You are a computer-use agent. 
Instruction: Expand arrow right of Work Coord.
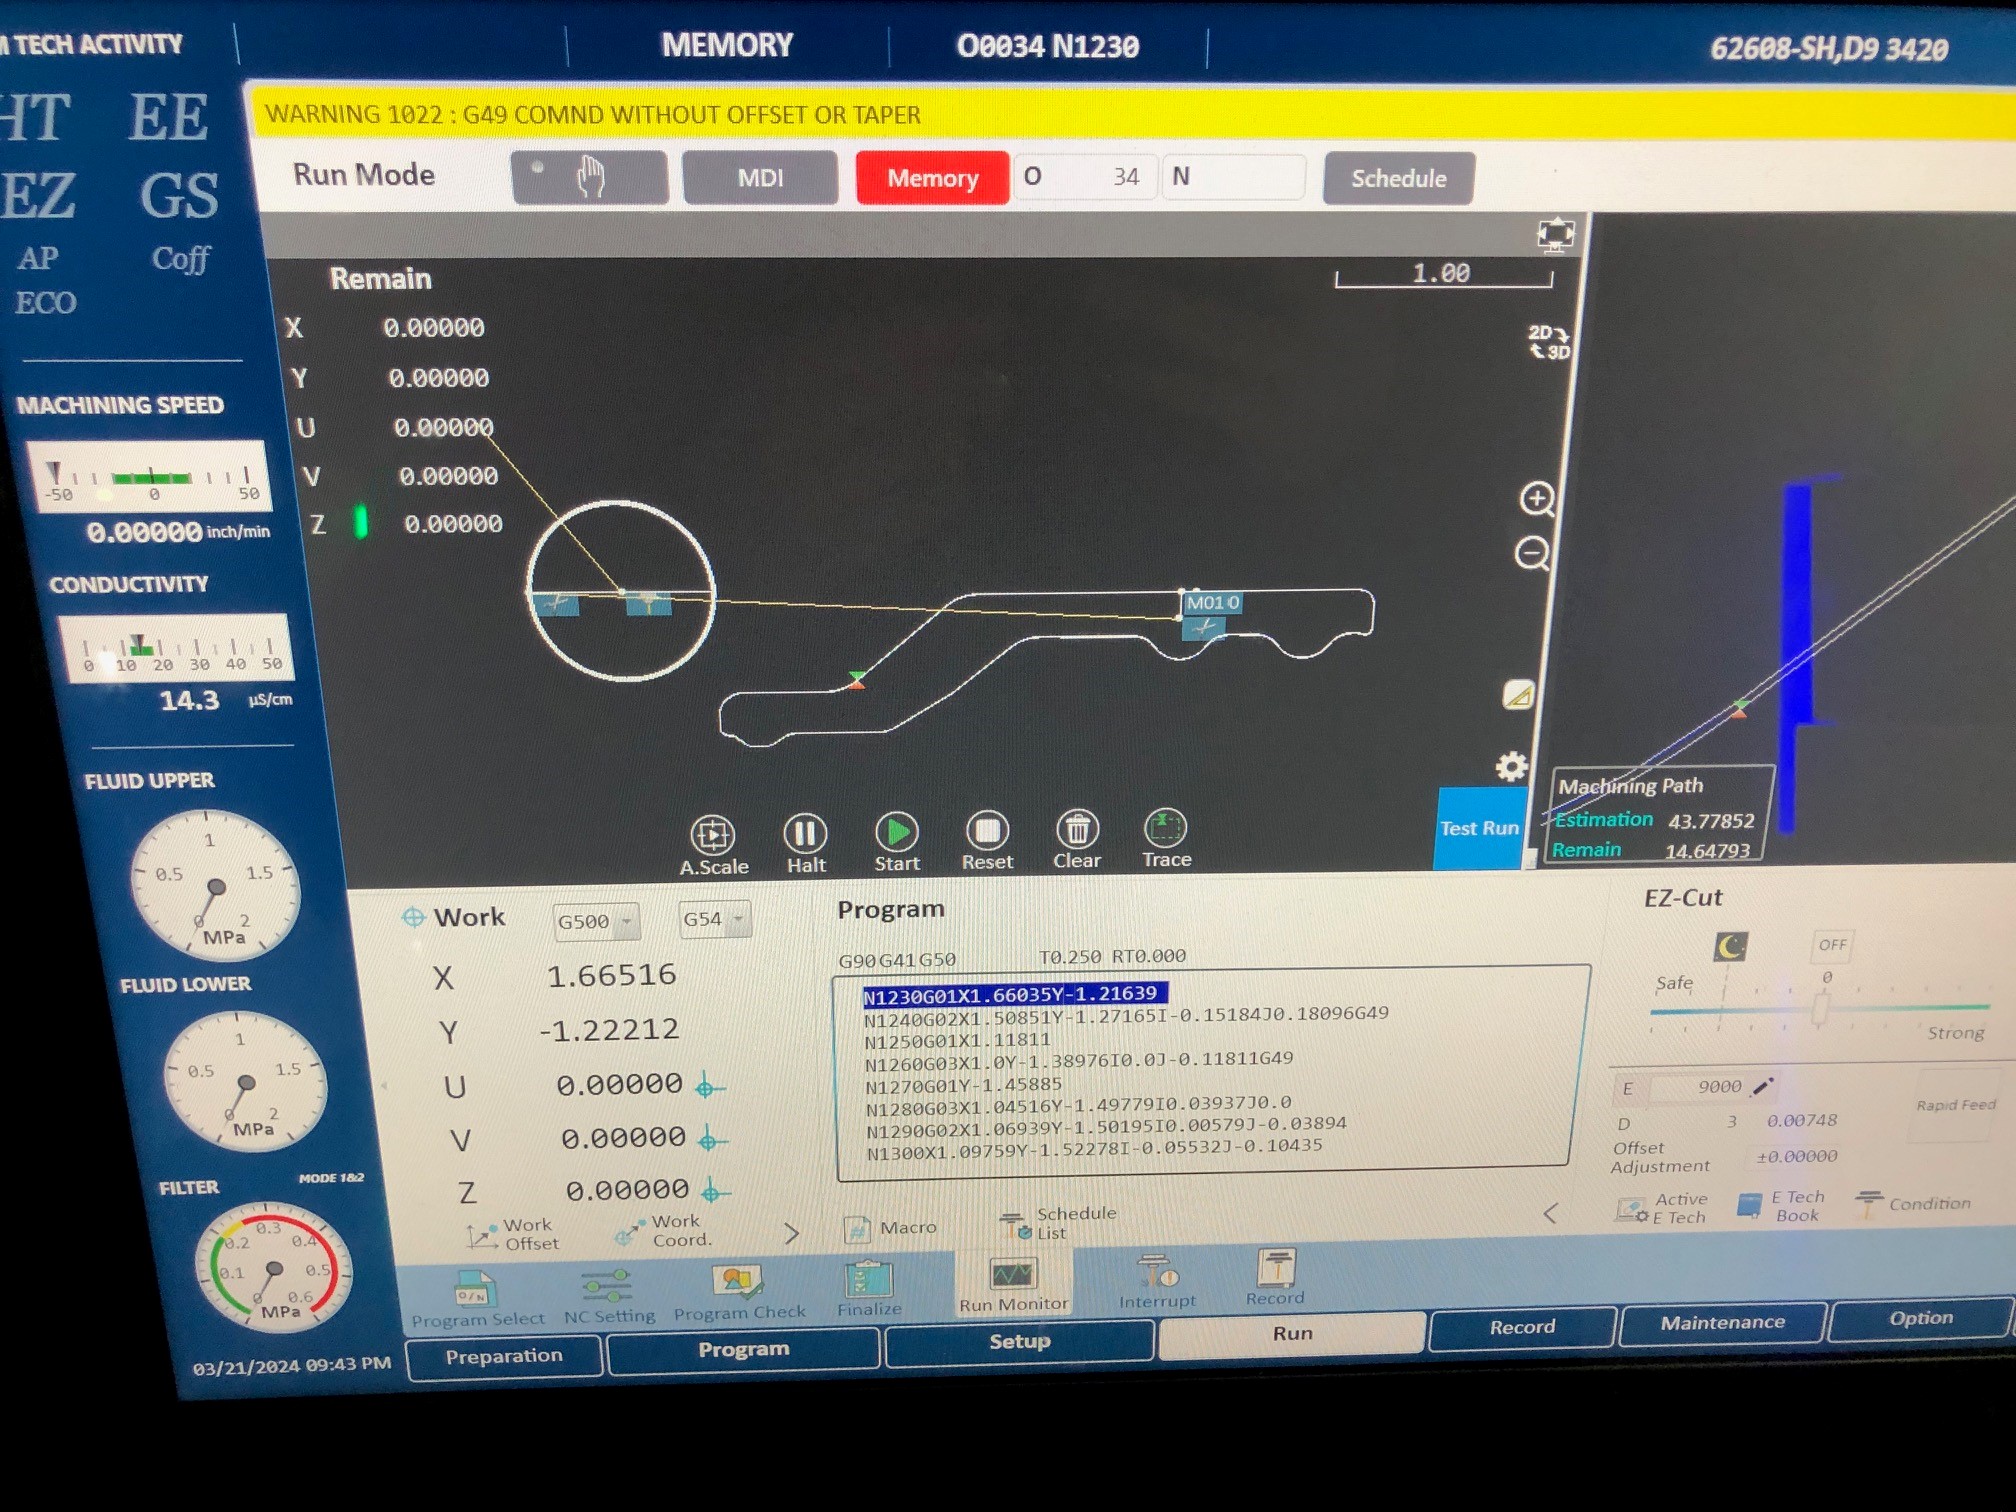791,1233
